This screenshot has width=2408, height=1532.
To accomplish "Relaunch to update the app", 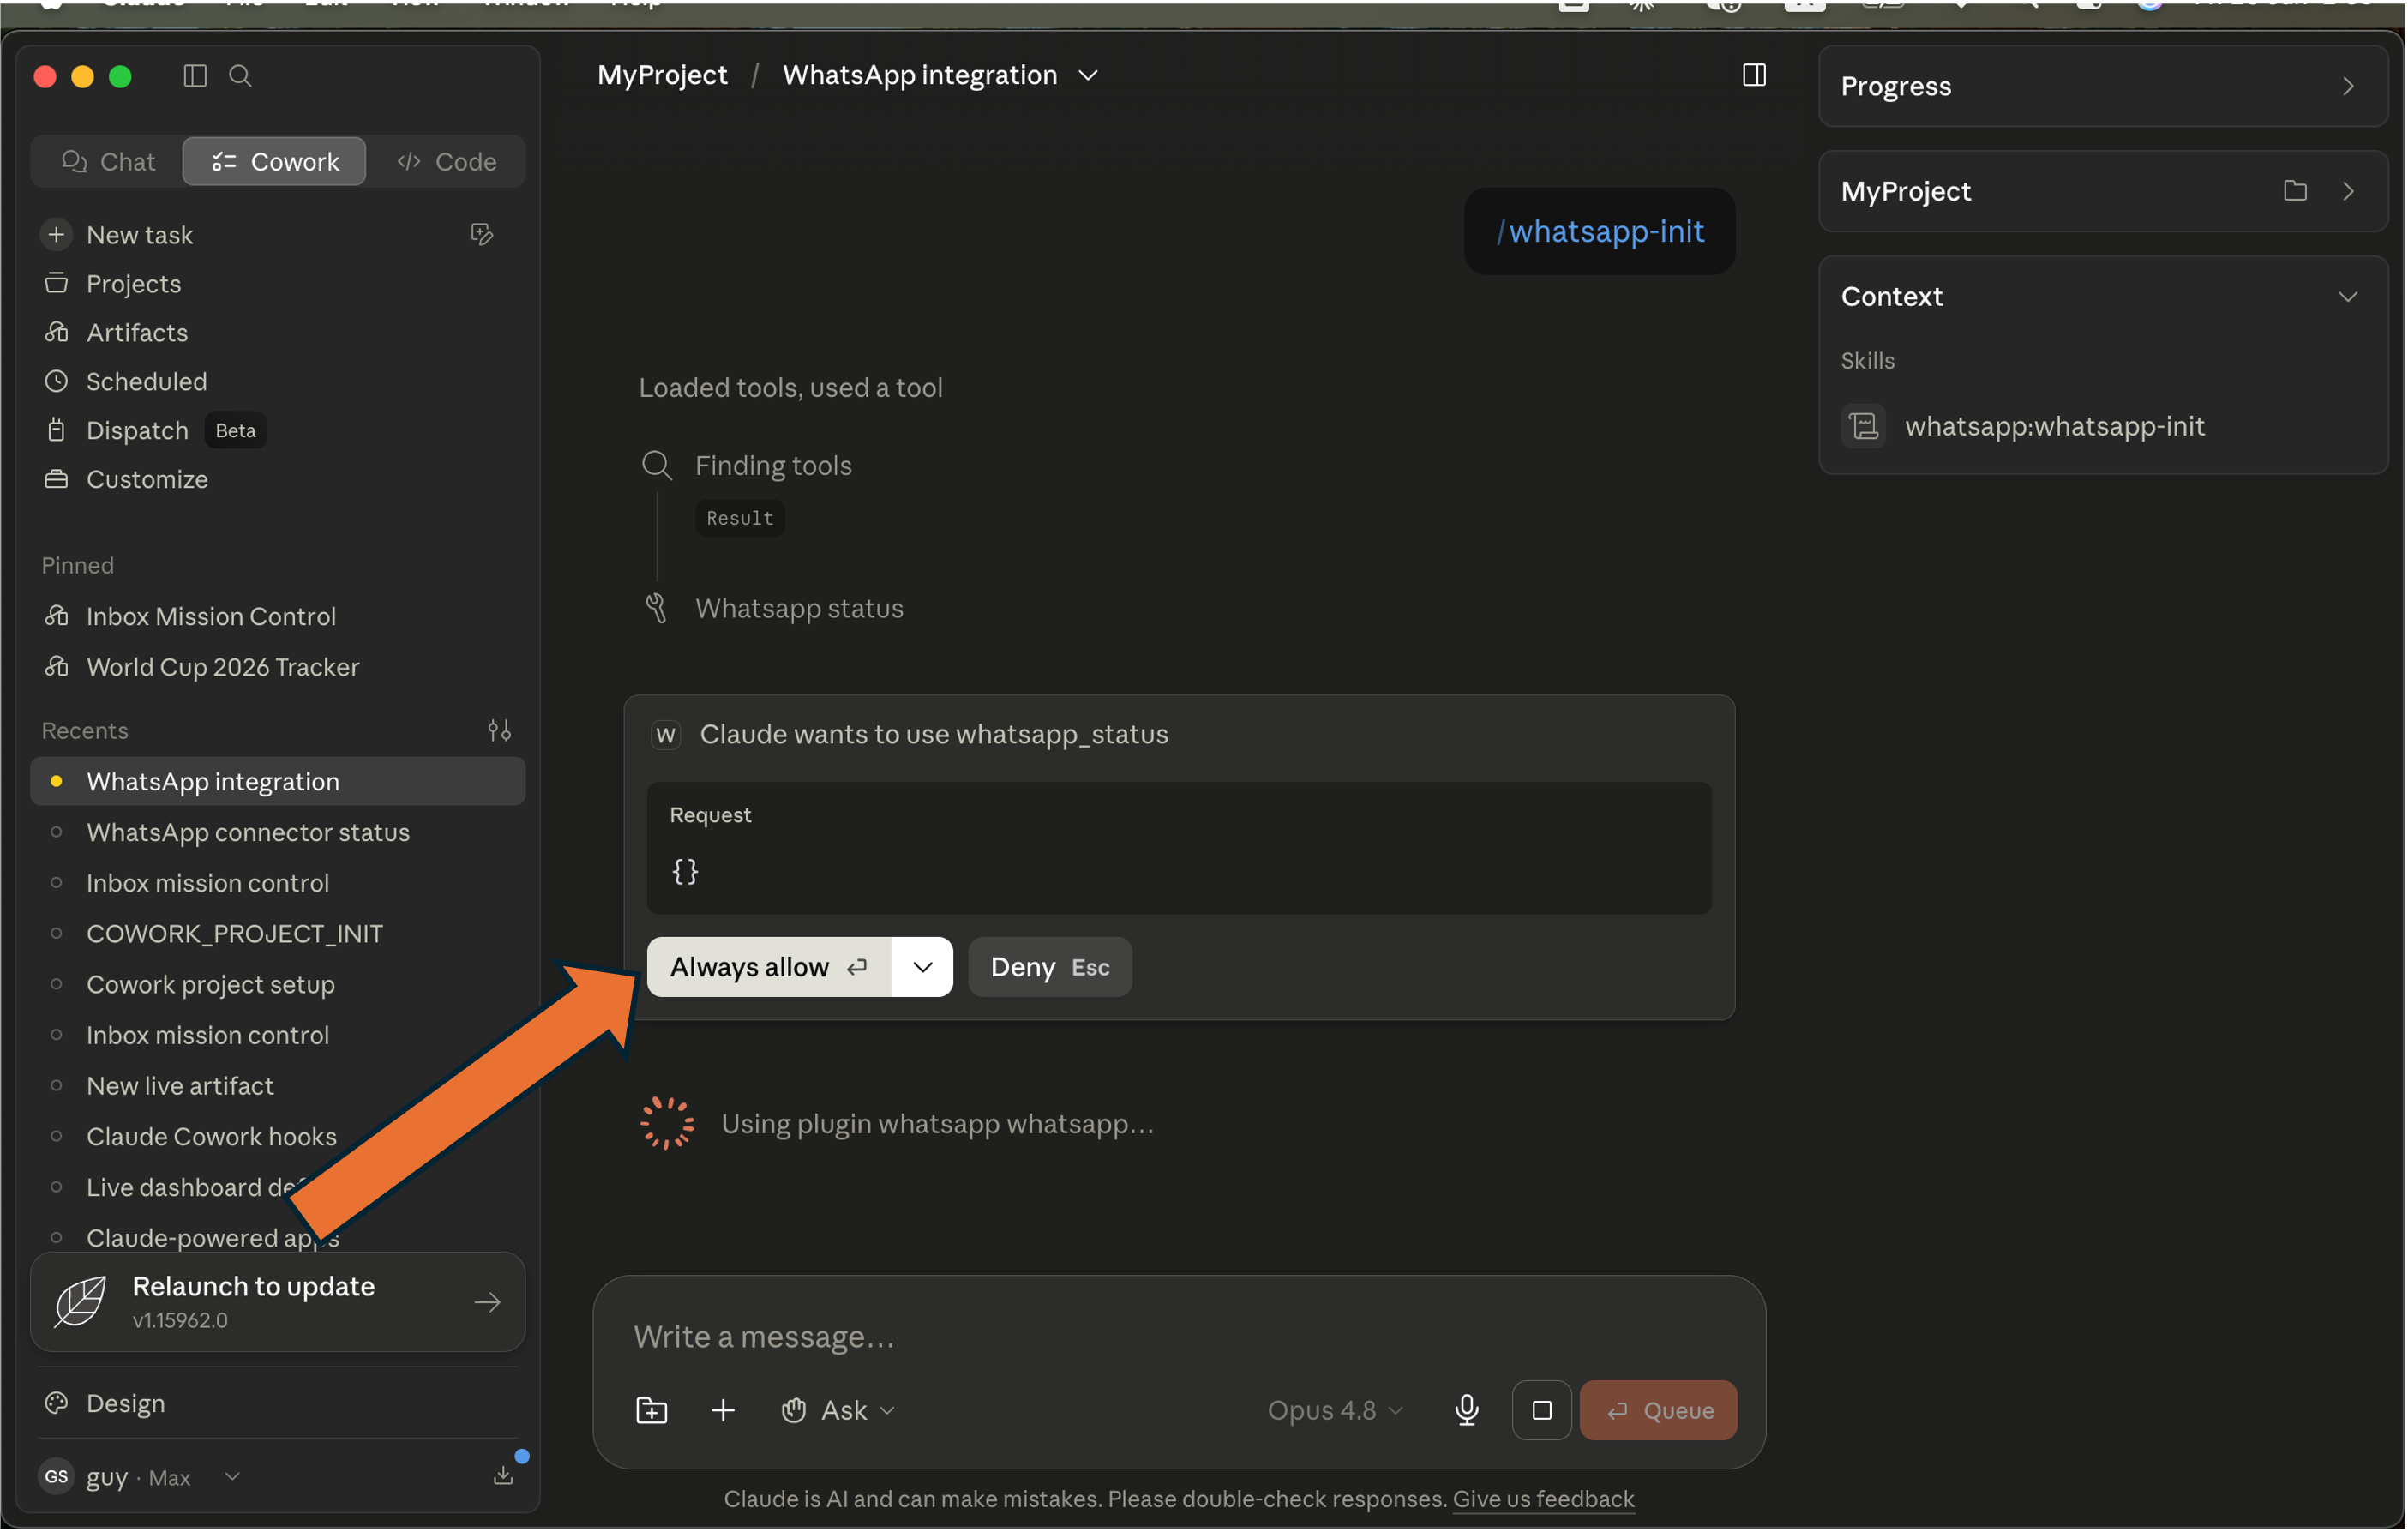I will point(278,1303).
